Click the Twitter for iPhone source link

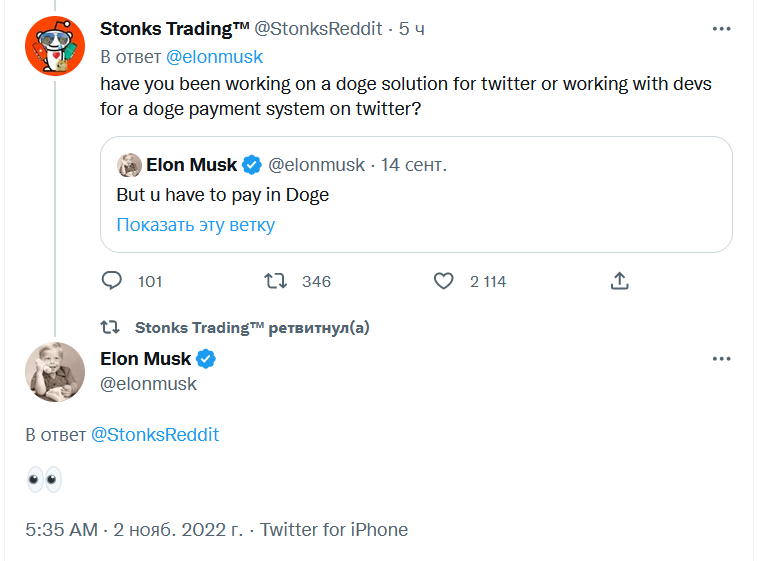pos(334,530)
